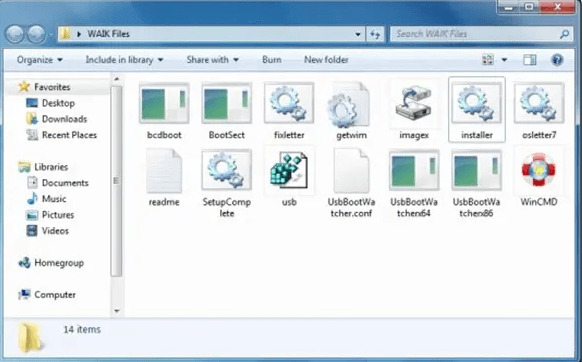The width and height of the screenshot is (582, 362).
Task: Open the Help question mark icon
Action: 557,60
